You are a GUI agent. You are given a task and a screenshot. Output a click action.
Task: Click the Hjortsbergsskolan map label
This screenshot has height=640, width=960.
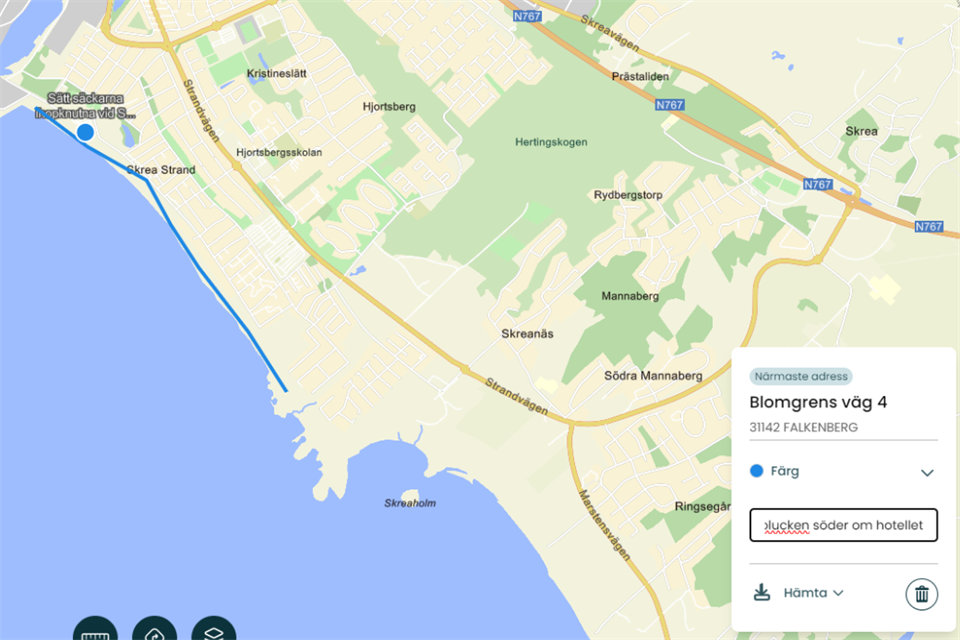pyautogui.click(x=279, y=152)
